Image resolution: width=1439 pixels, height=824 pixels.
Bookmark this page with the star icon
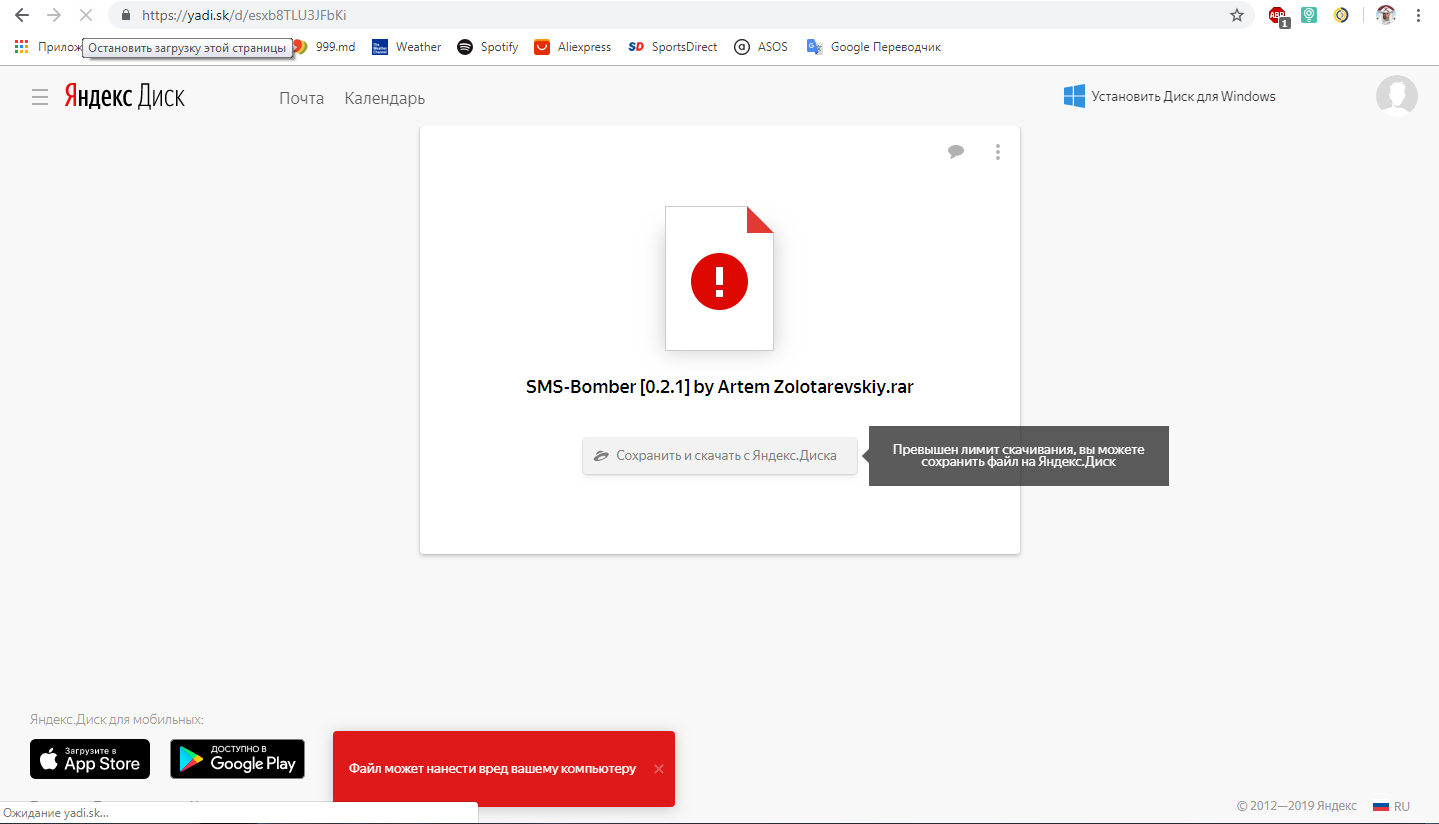[x=1237, y=15]
